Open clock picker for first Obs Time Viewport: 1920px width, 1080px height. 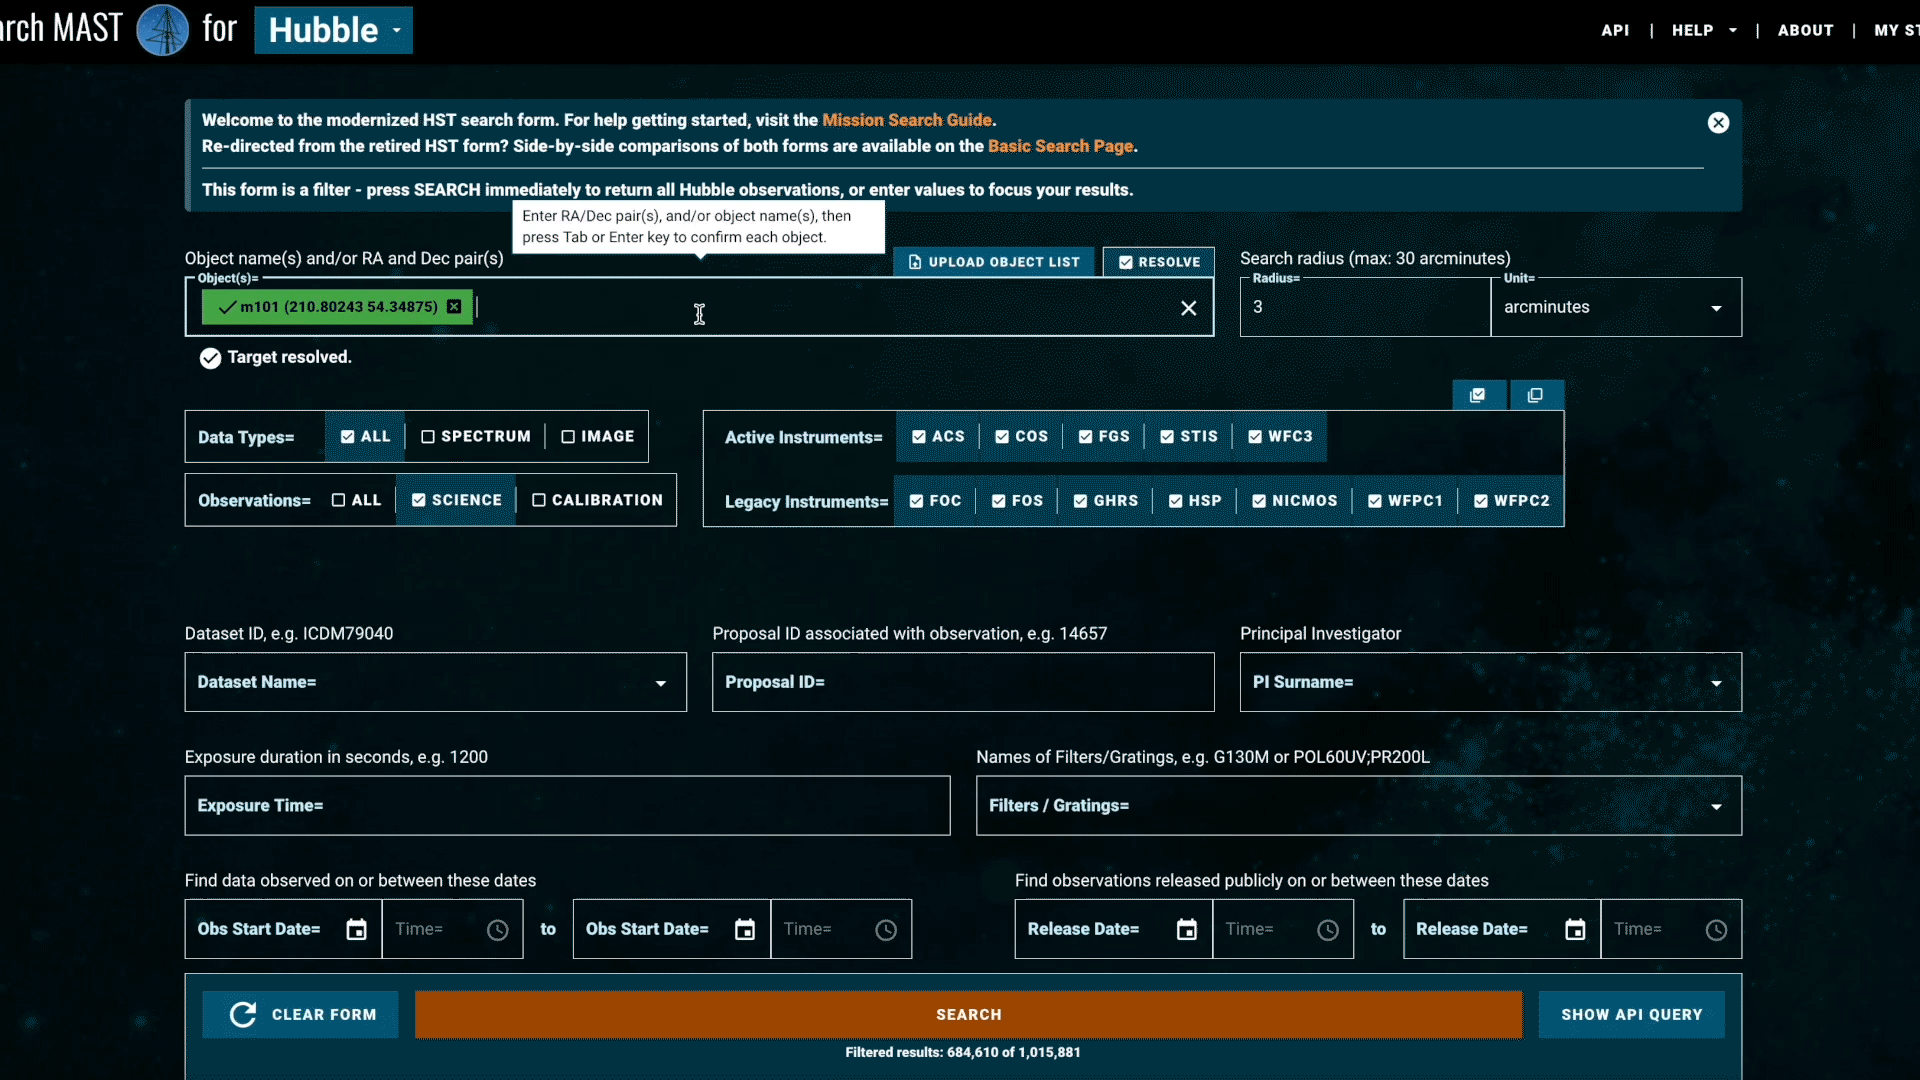498,930
